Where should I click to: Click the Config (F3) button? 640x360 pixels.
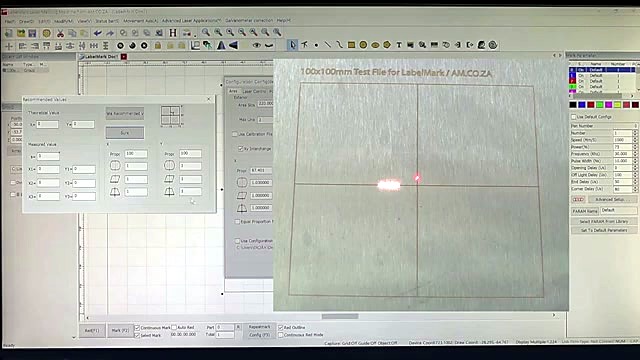point(260,335)
